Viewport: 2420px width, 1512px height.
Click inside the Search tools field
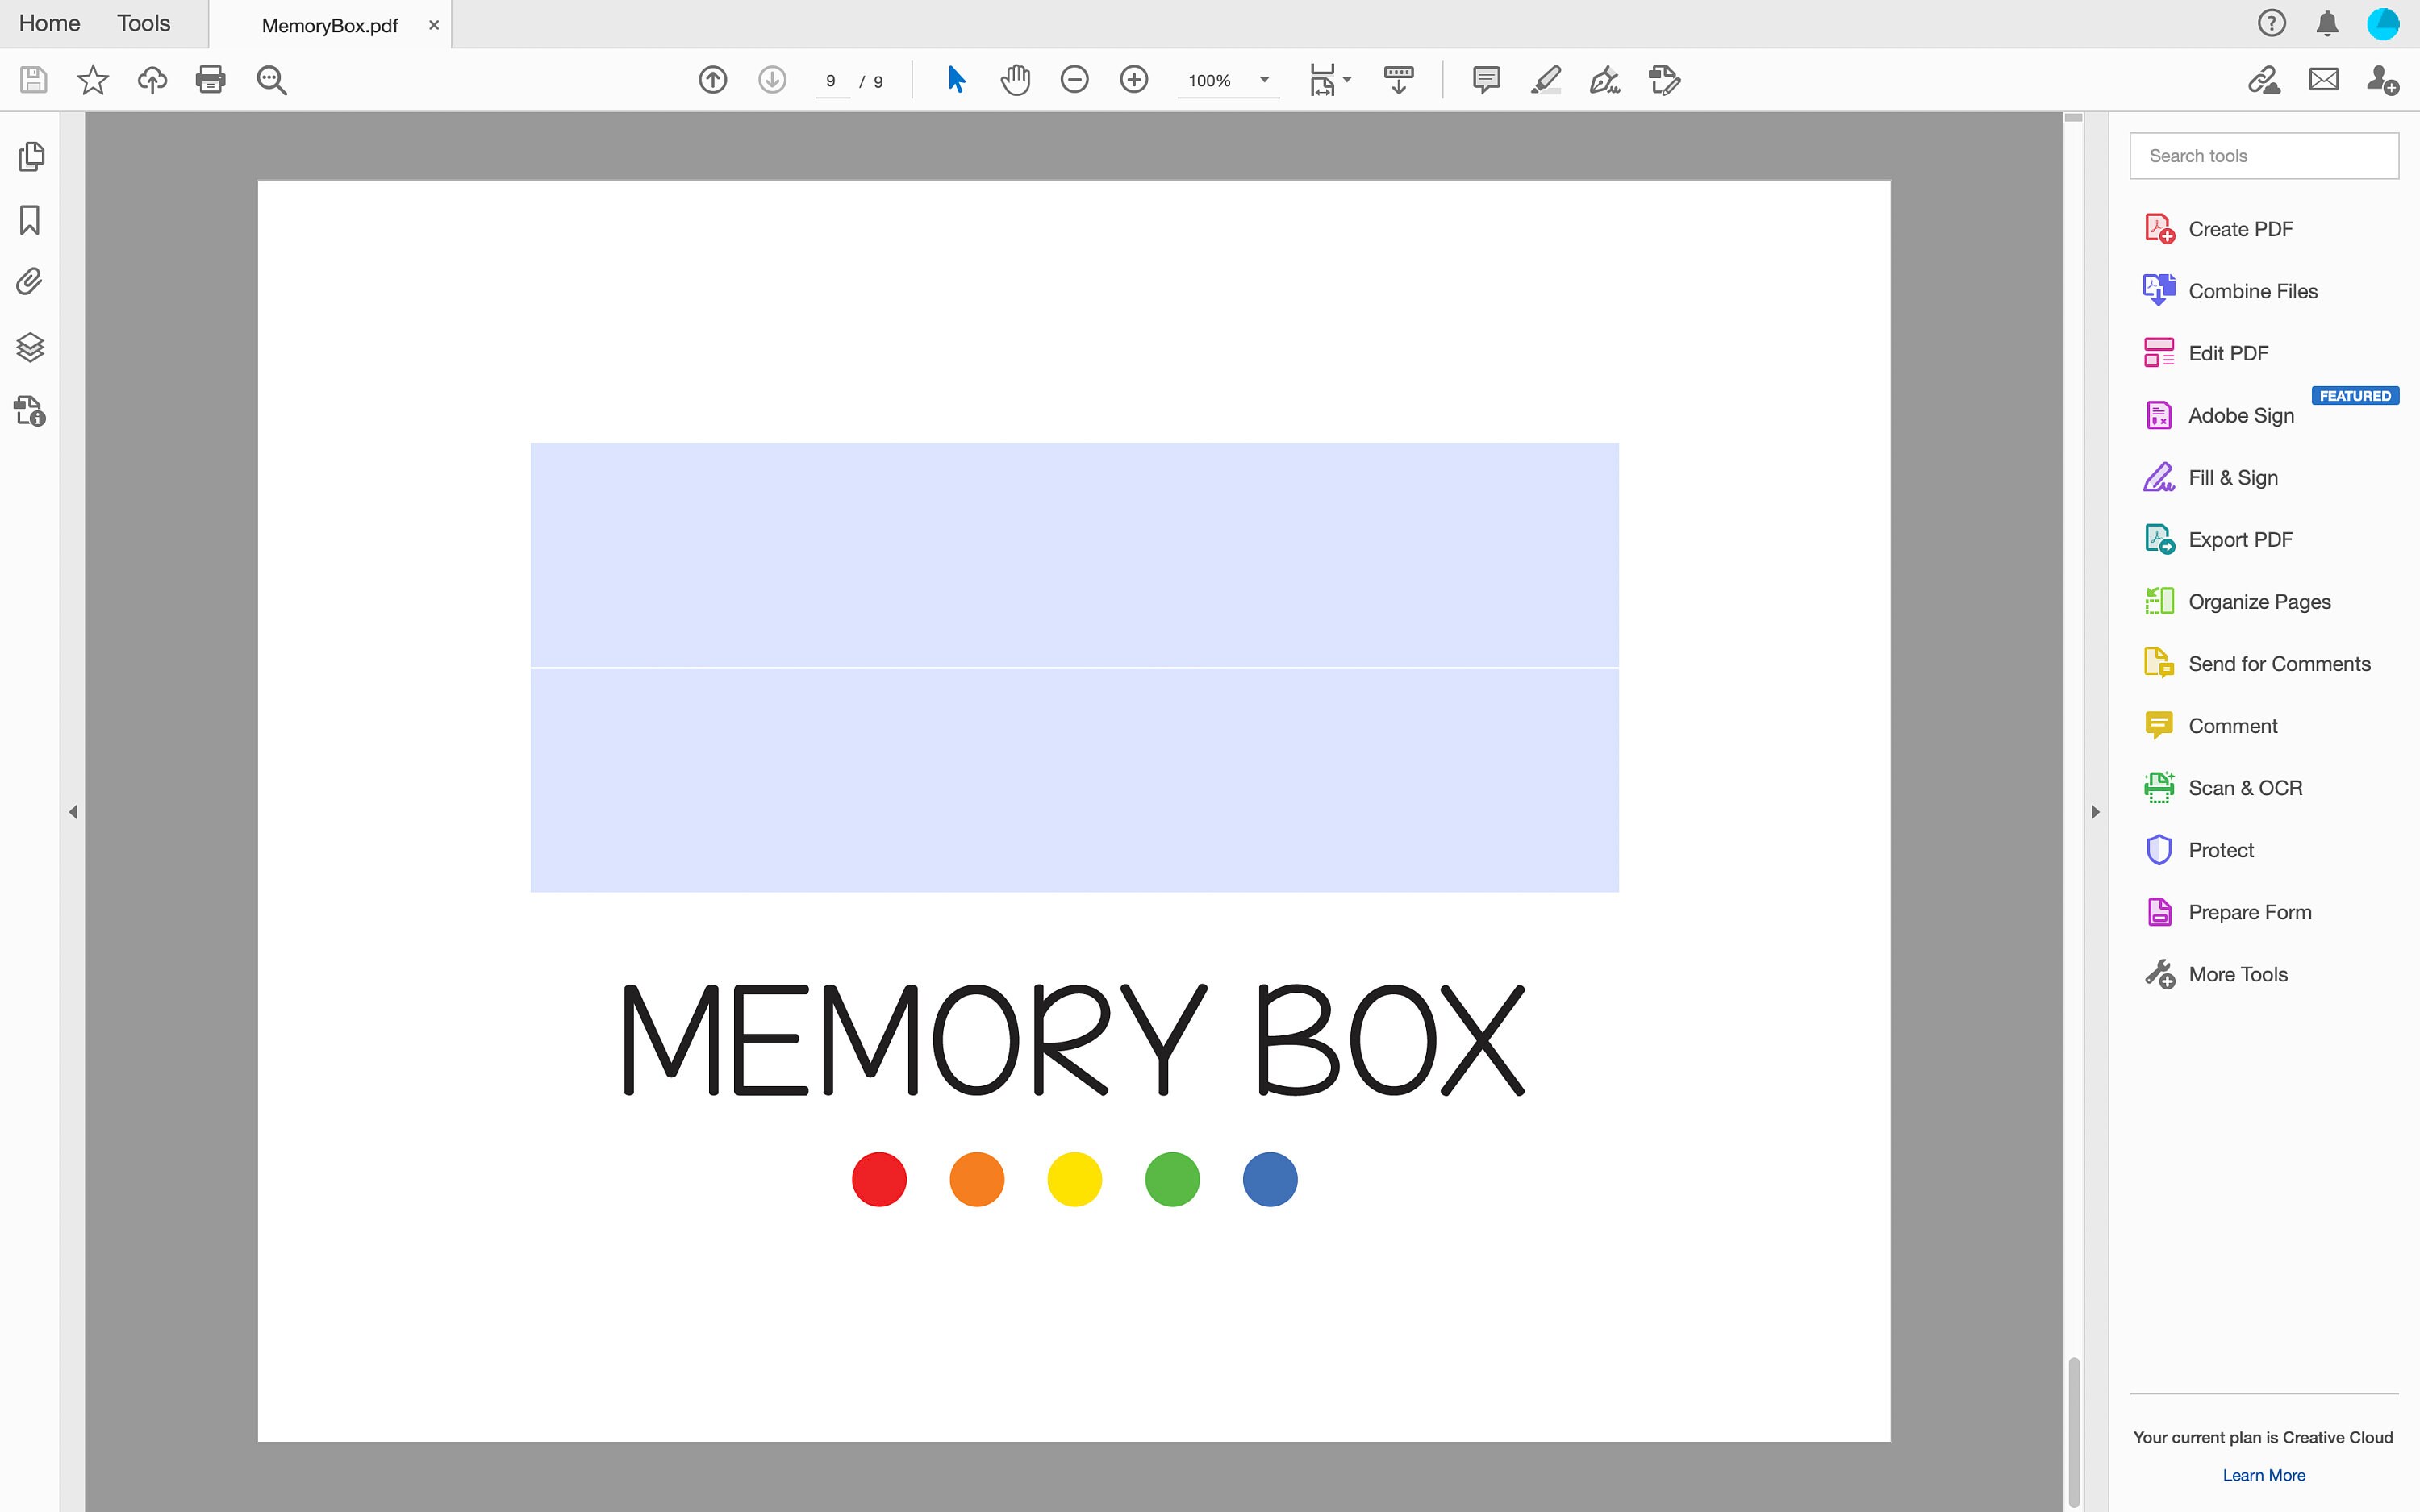2262,155
